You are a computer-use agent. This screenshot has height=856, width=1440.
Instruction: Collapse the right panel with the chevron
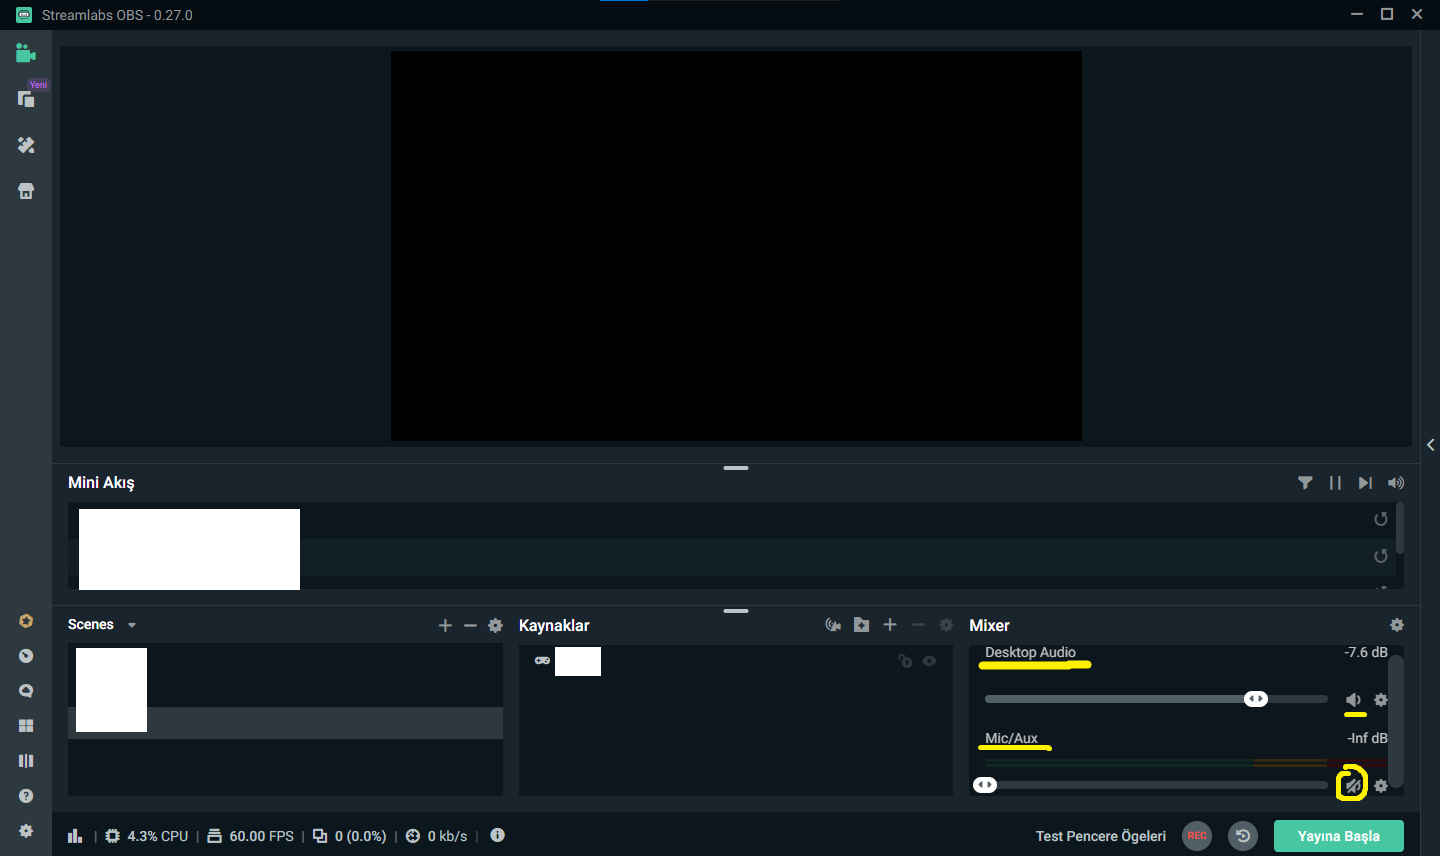tap(1430, 444)
